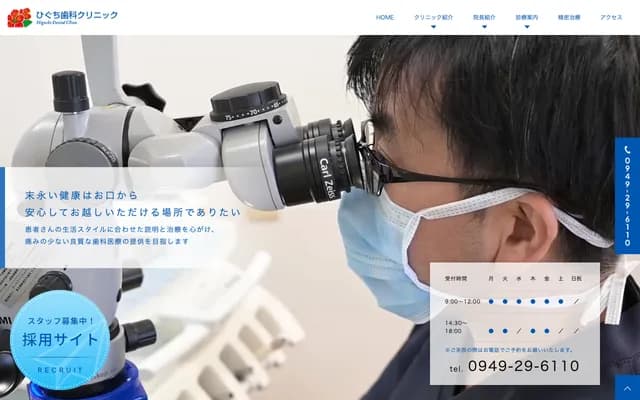The image size is (640, 400).
Task: Open the 採用サイト recruit circle button
Action: (x=62, y=340)
